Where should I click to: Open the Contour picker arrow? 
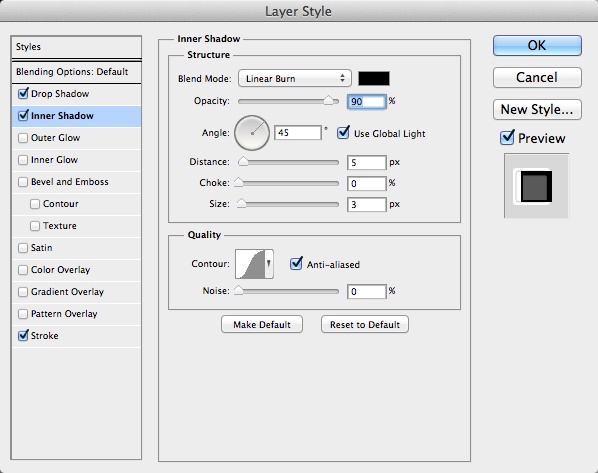(x=269, y=264)
